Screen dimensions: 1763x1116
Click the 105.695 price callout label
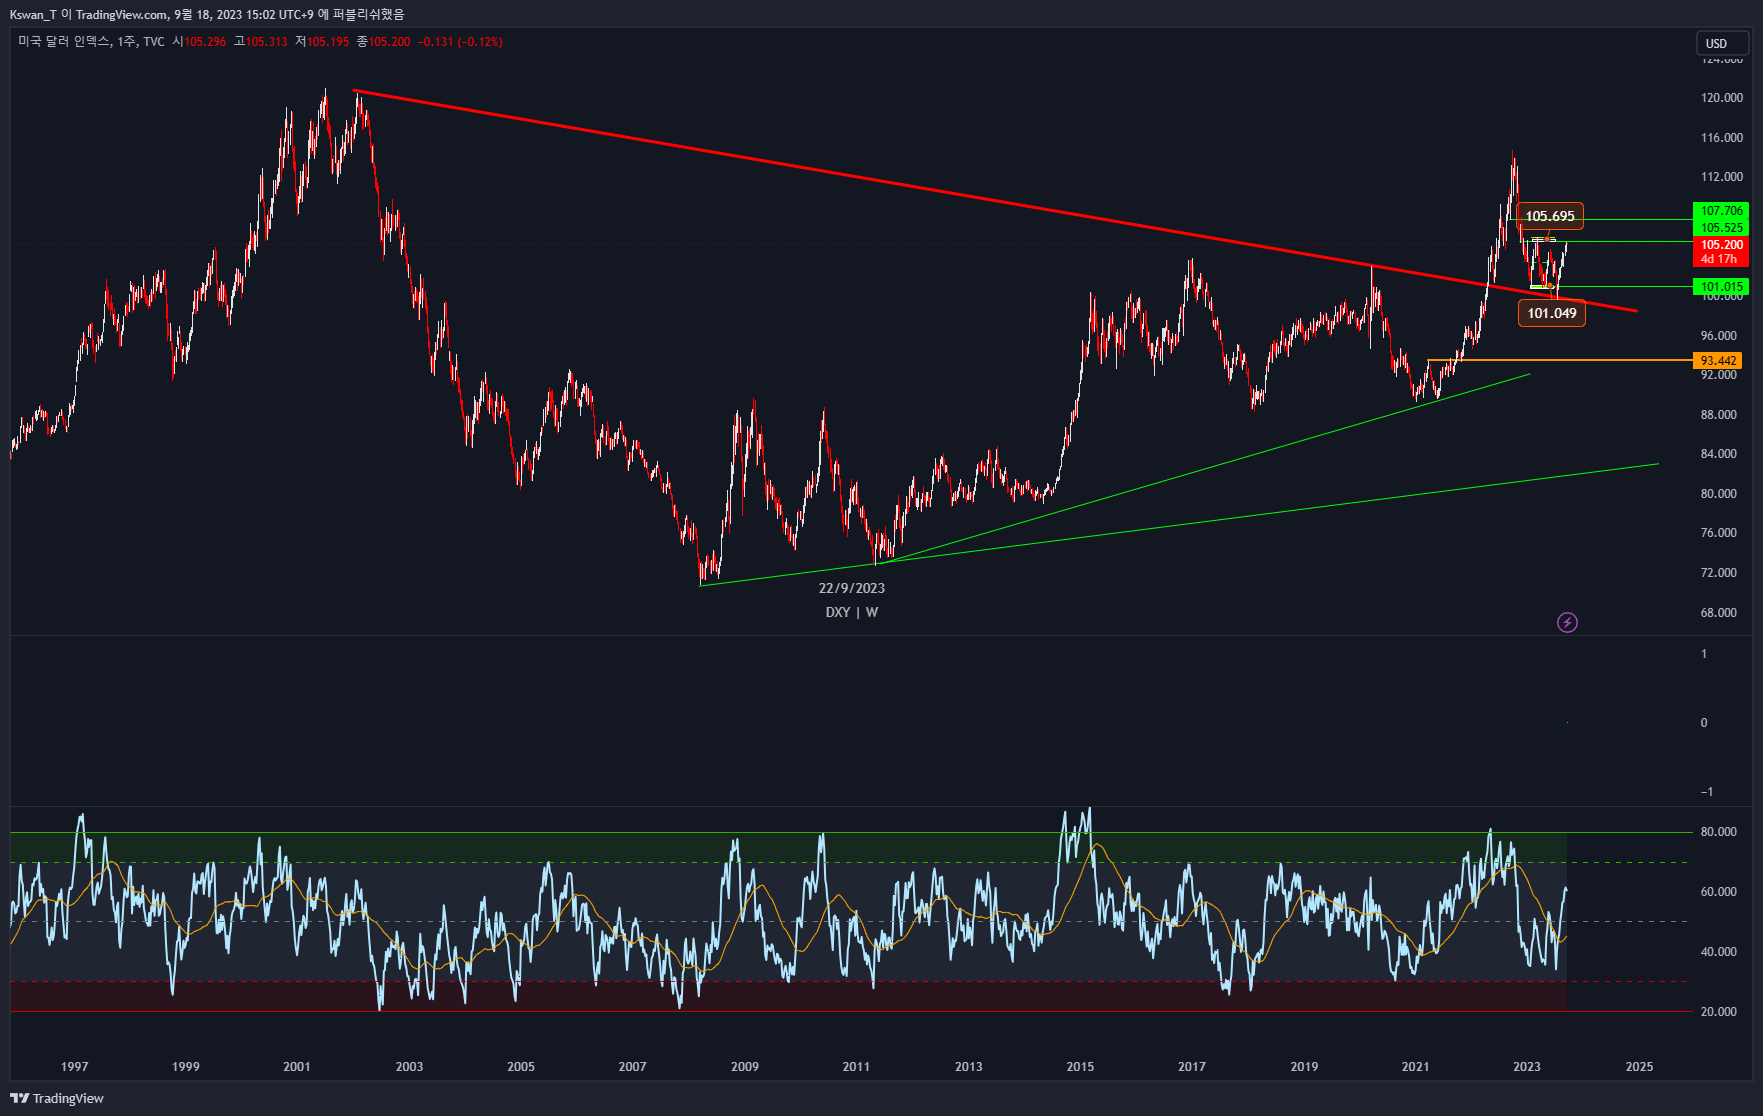(x=1549, y=216)
